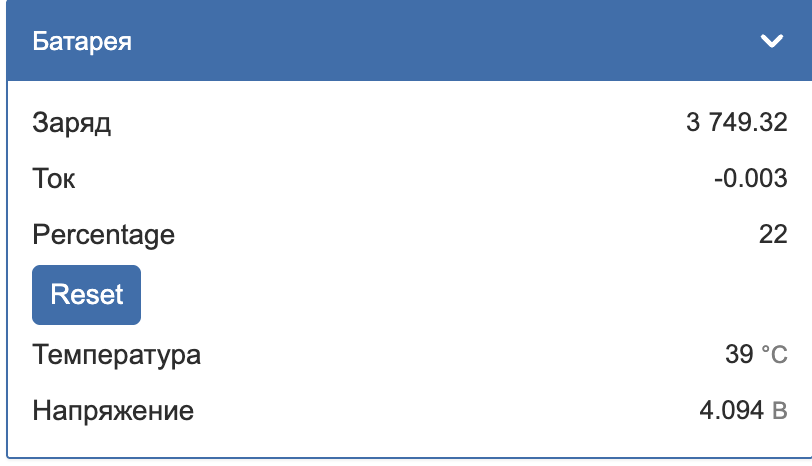The height and width of the screenshot is (466, 812).
Task: Click the blue header bar background
Action: pyautogui.click(x=420, y=41)
